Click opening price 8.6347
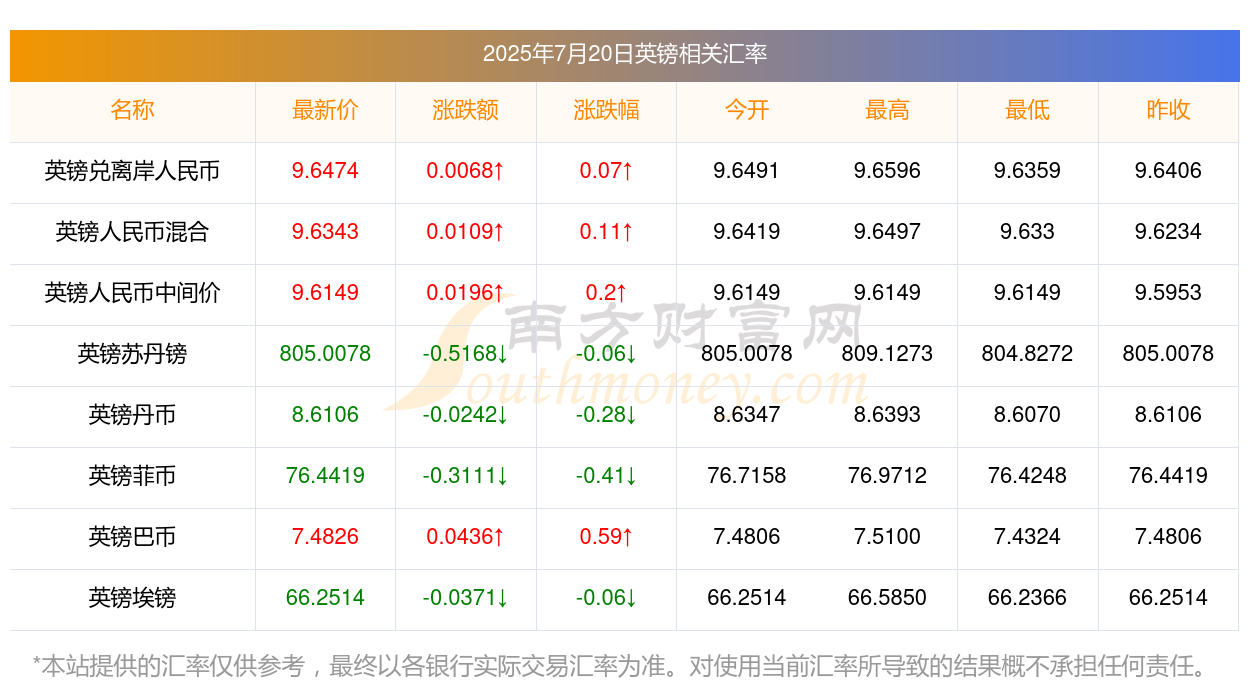This screenshot has height=698, width=1250. coord(747,415)
